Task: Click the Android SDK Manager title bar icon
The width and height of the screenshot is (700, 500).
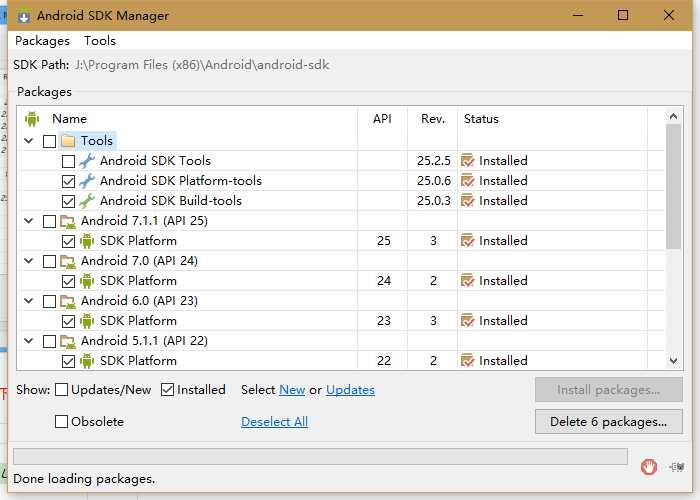Action: pos(24,16)
